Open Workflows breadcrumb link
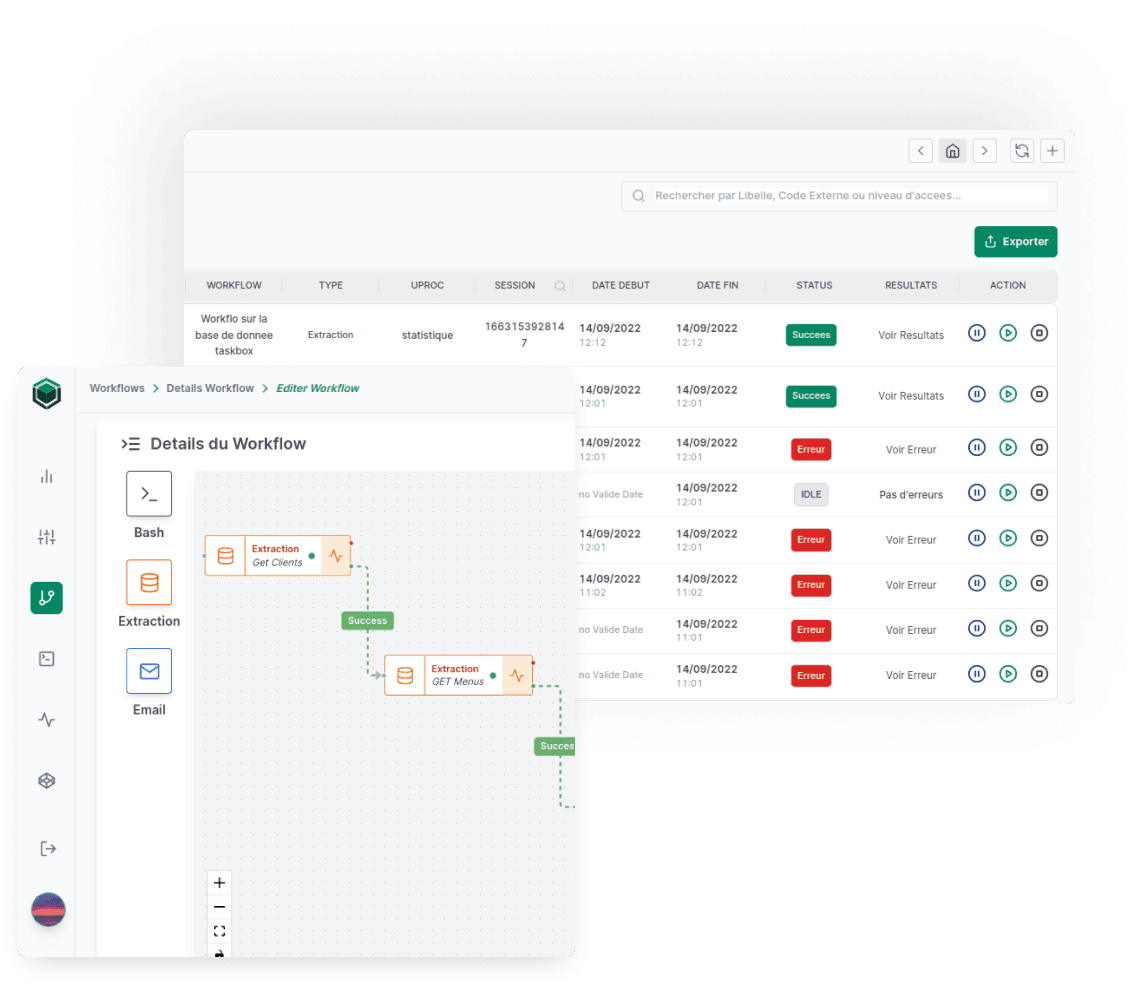The image size is (1145, 985). click(117, 388)
